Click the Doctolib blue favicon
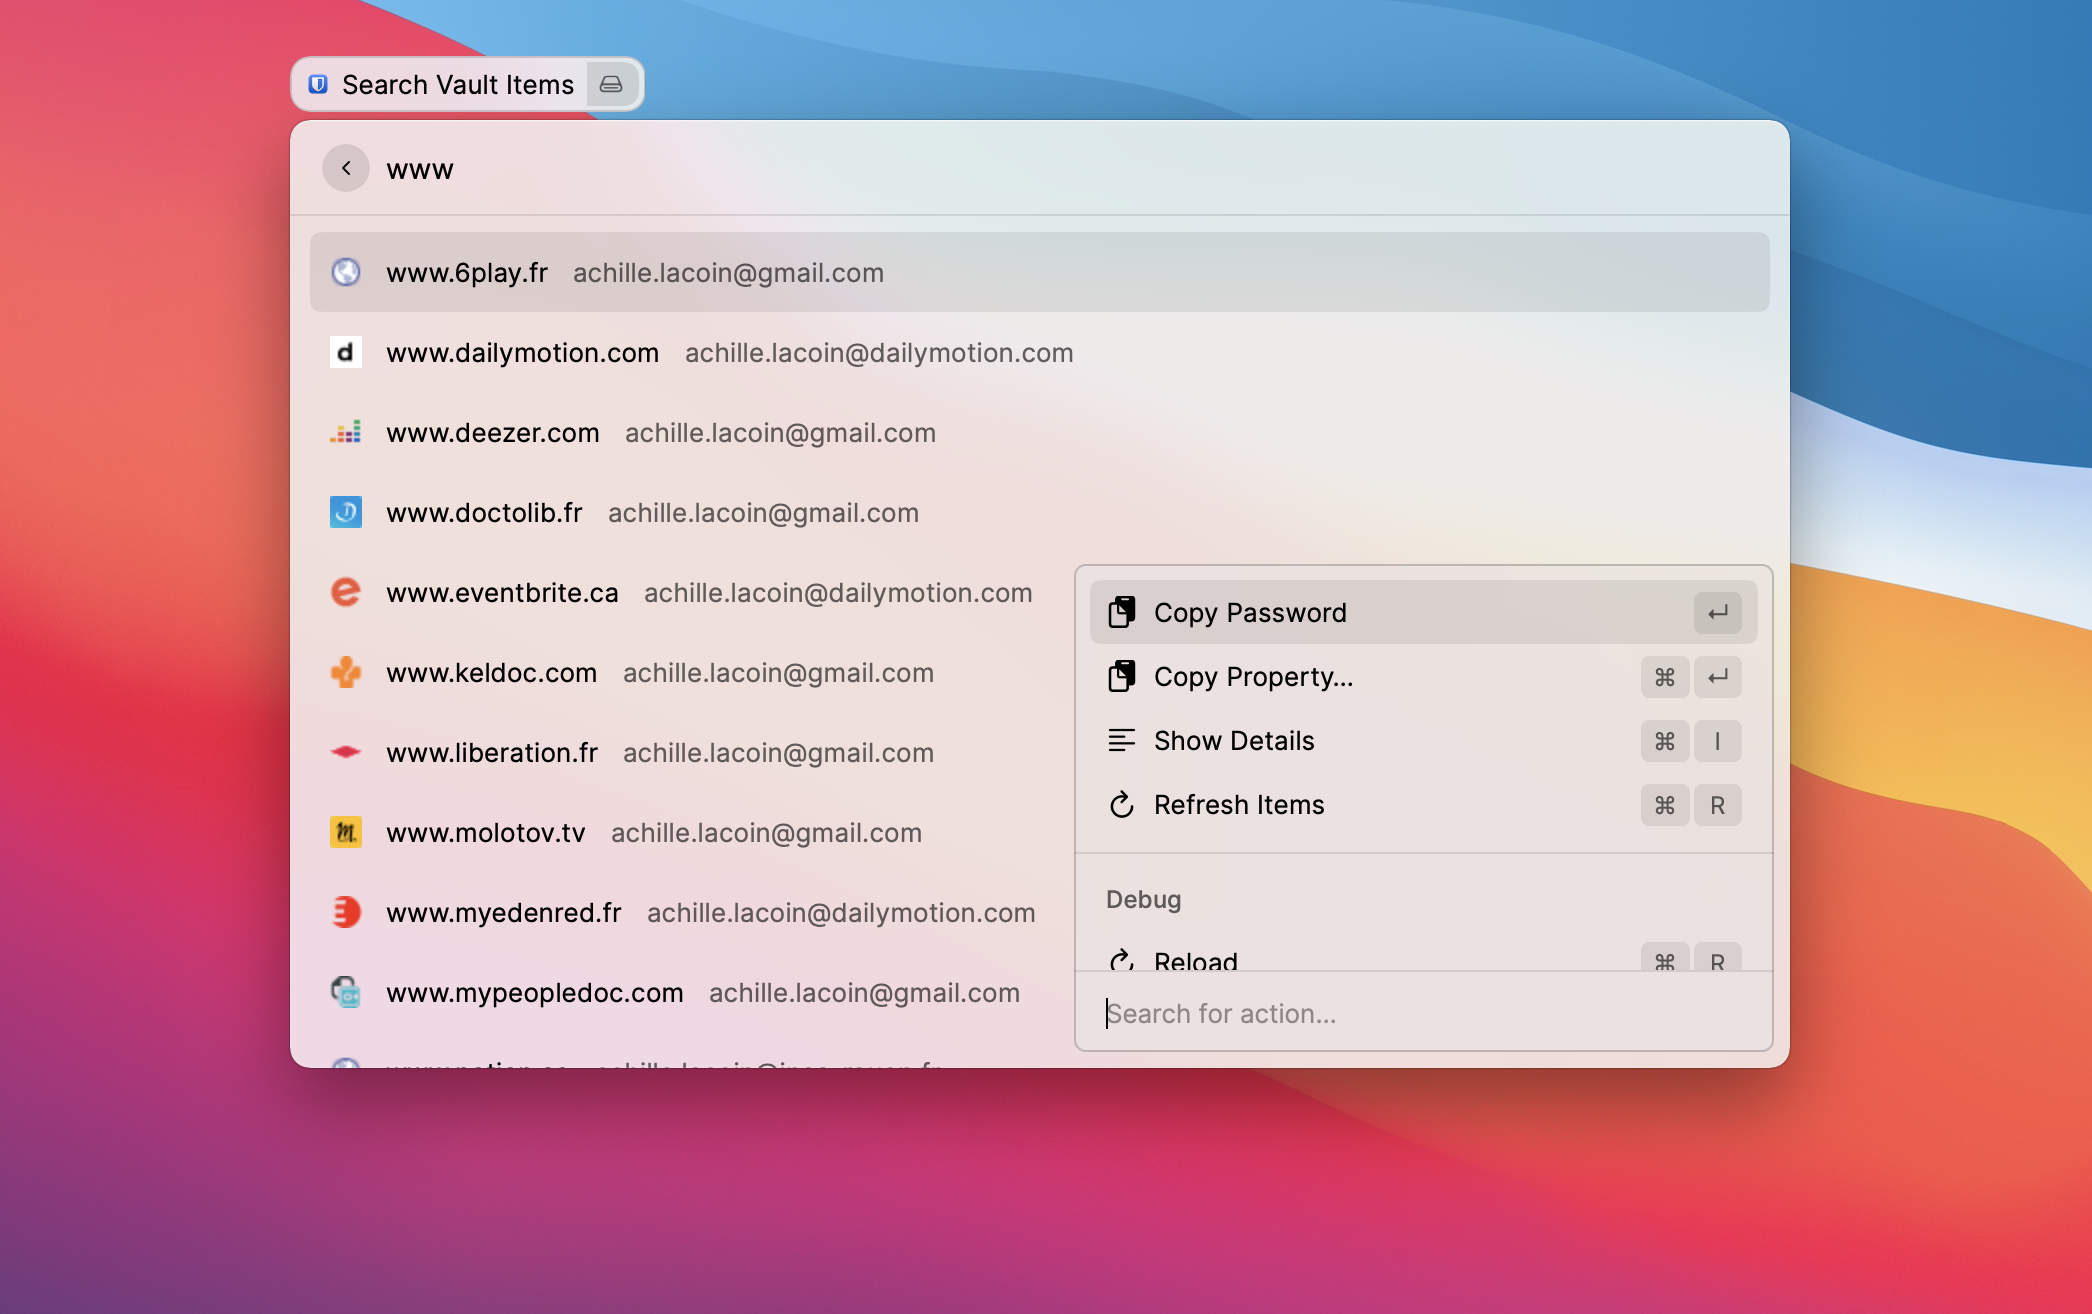This screenshot has height=1314, width=2092. click(x=345, y=512)
